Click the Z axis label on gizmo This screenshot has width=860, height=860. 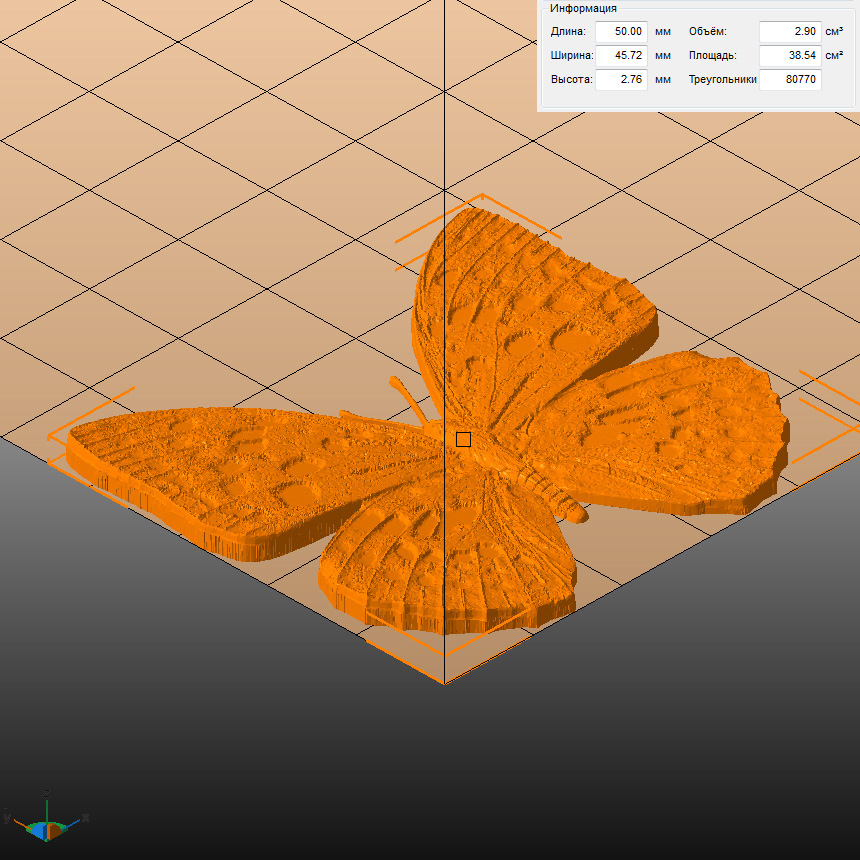pyautogui.click(x=46, y=792)
